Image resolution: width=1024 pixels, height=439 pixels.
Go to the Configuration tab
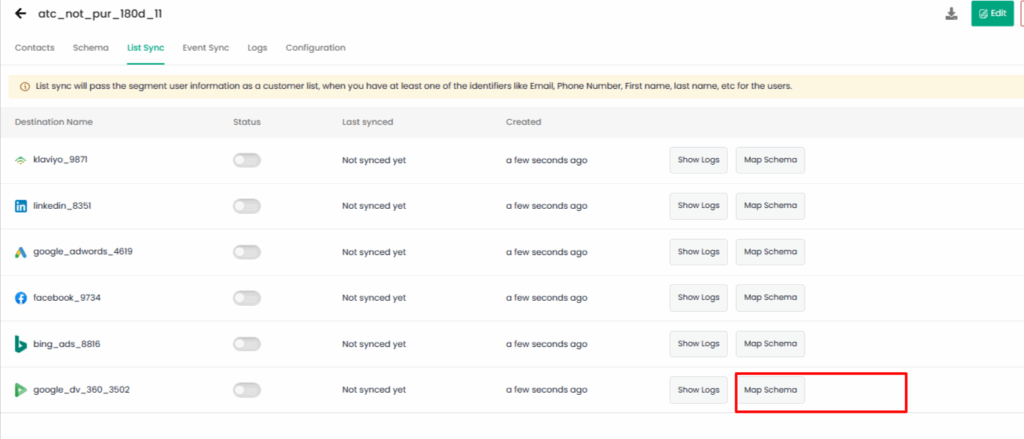point(315,48)
